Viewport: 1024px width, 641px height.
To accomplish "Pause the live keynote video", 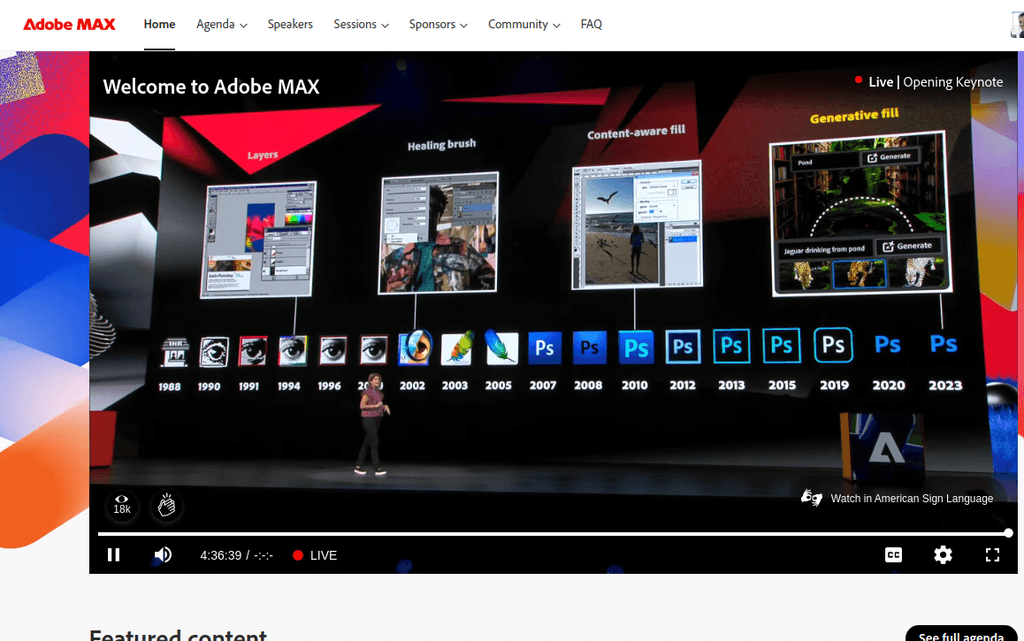I will (x=114, y=555).
